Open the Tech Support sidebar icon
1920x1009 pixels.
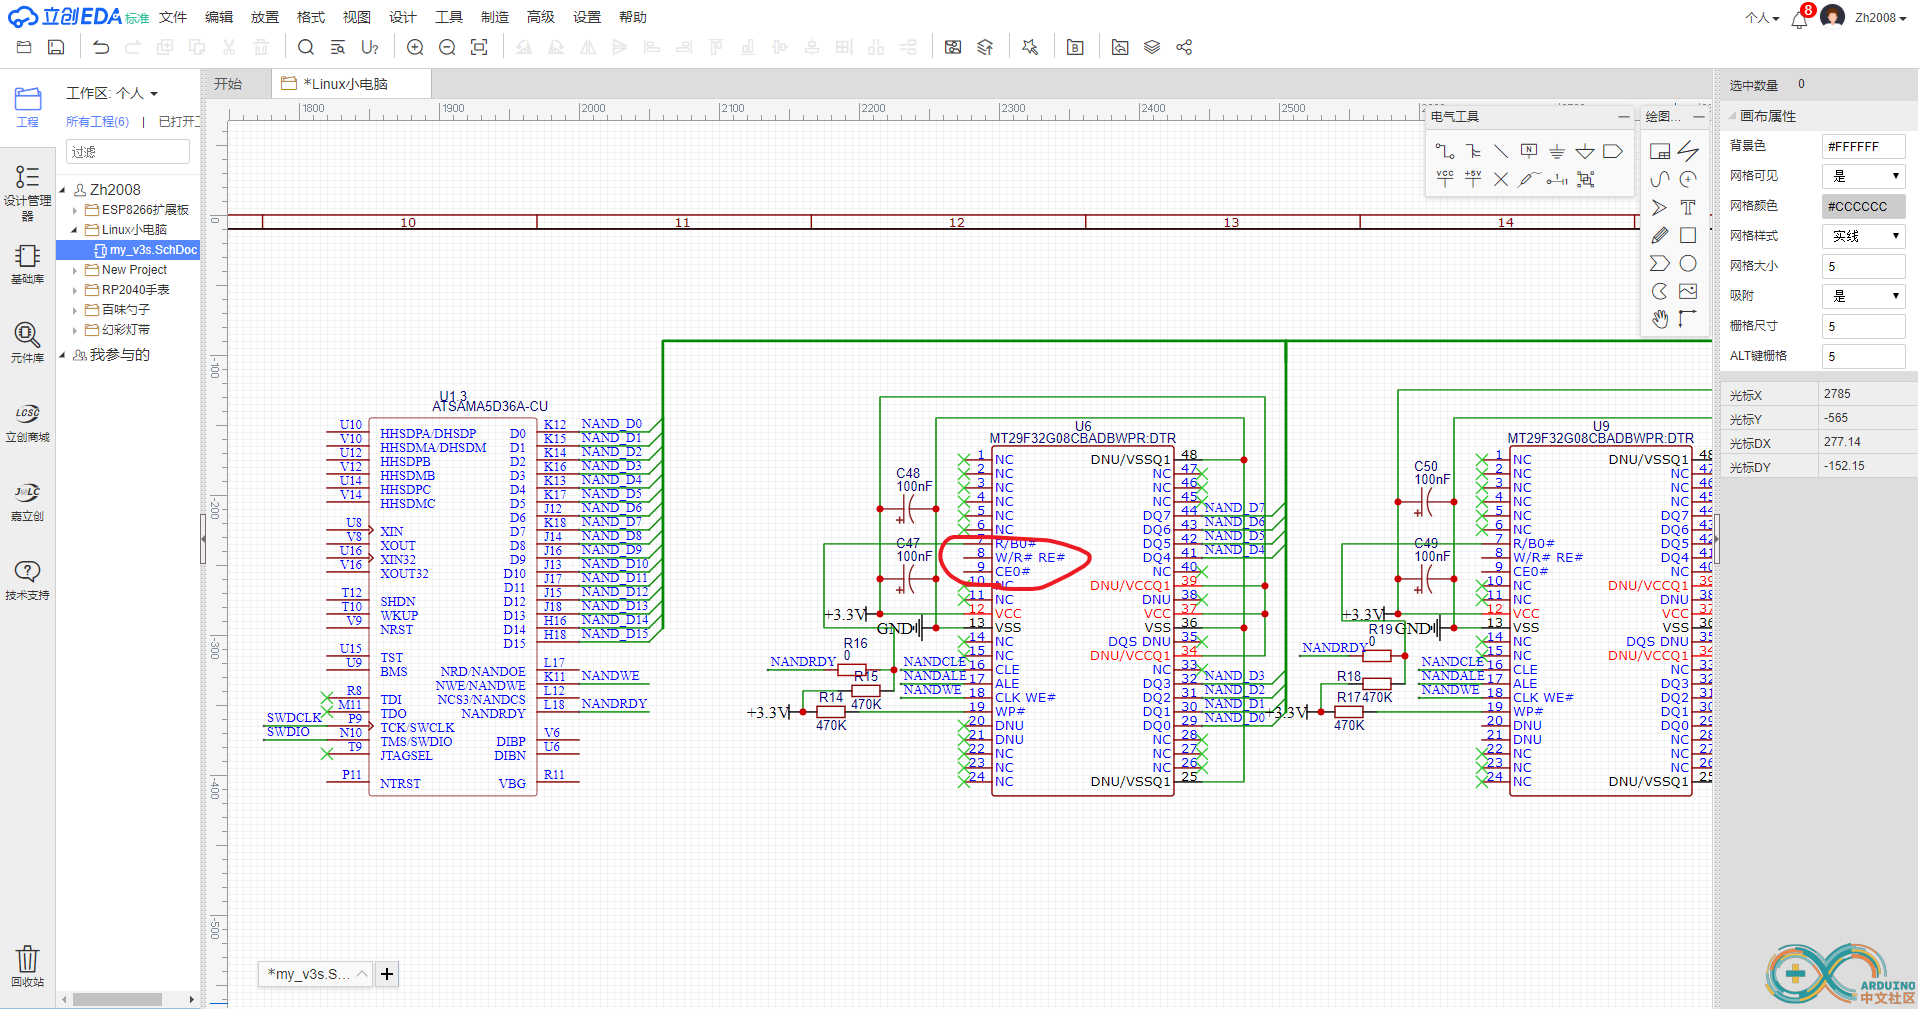(x=27, y=580)
